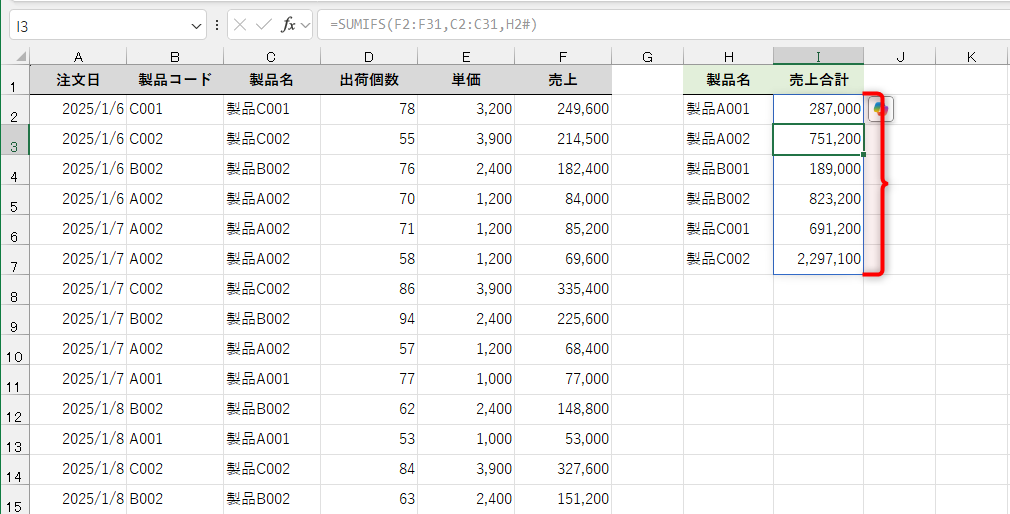Select sales cell 249,600
This screenshot has height=514, width=1010.
564,109
